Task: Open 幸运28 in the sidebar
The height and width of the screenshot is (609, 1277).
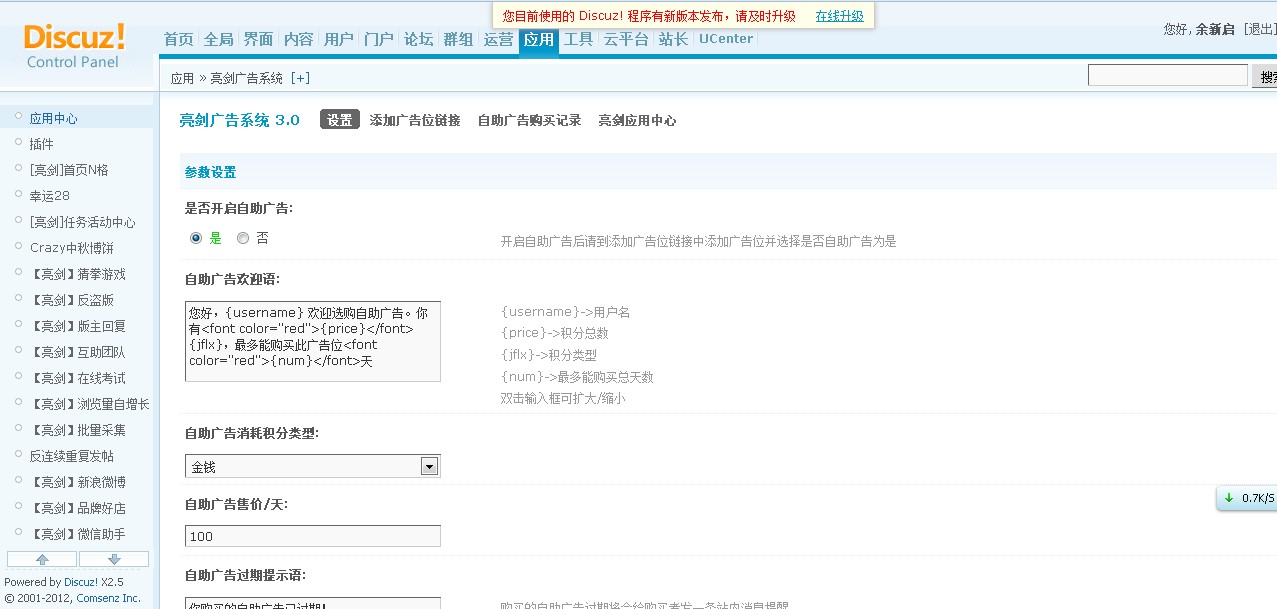Action: tap(49, 196)
